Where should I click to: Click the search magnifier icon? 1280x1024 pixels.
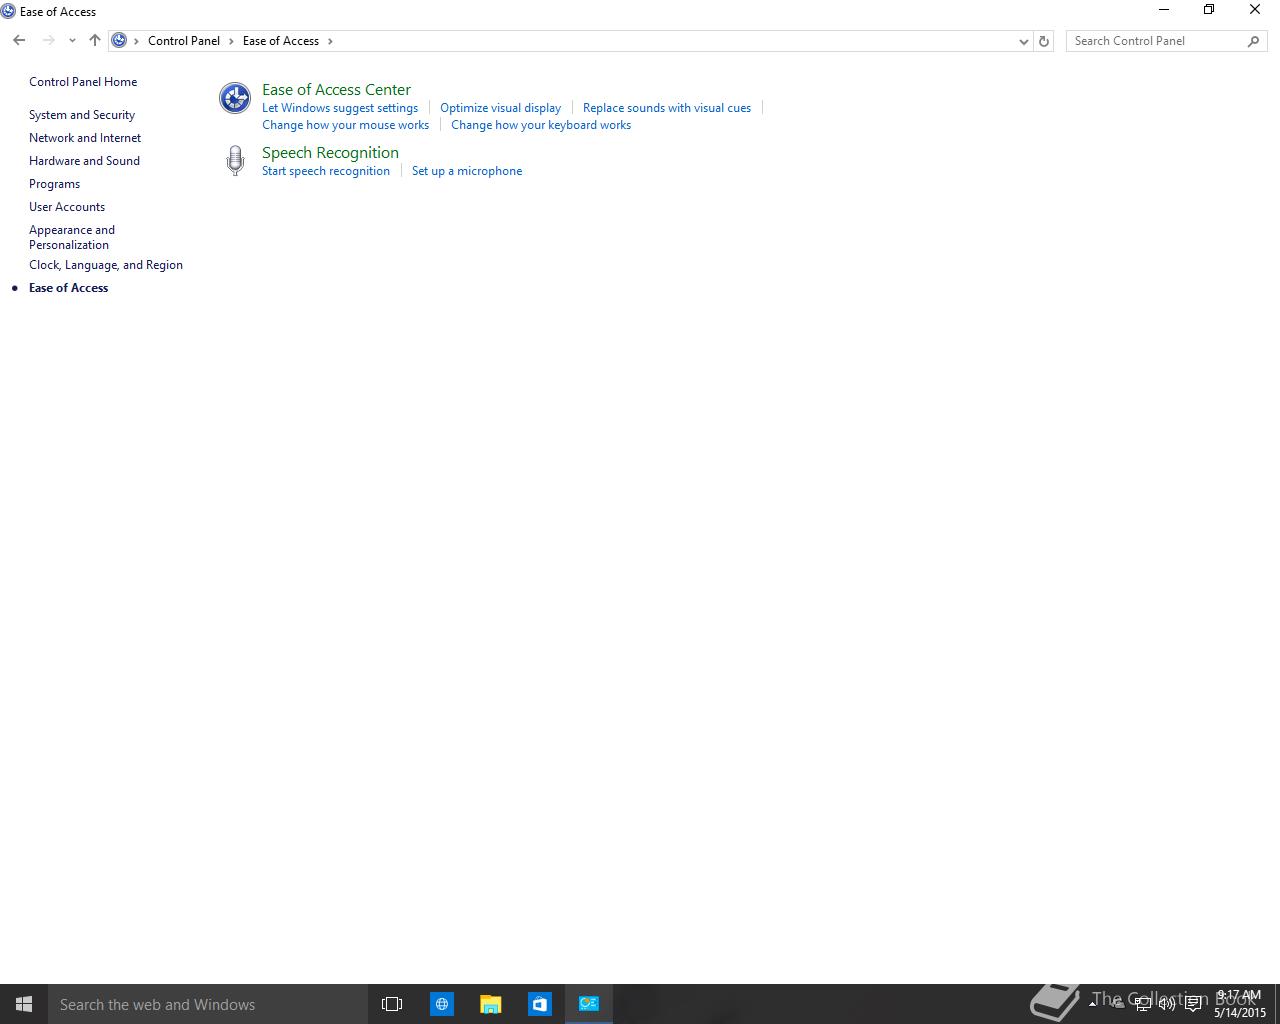click(x=1254, y=41)
